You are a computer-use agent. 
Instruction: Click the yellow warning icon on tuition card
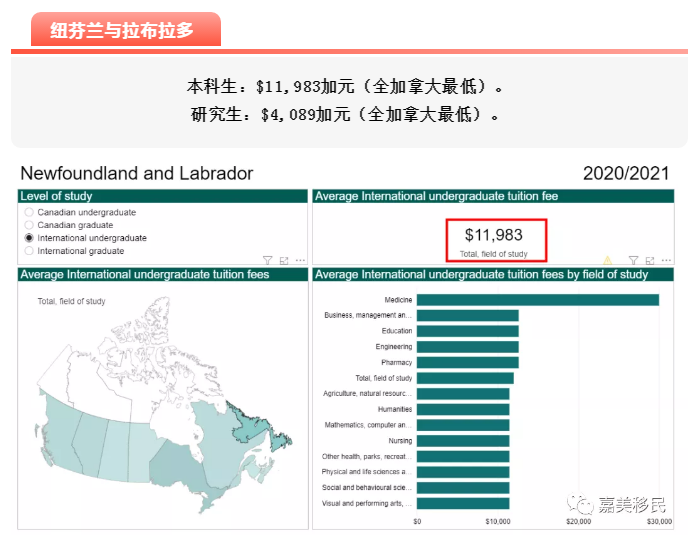(606, 260)
